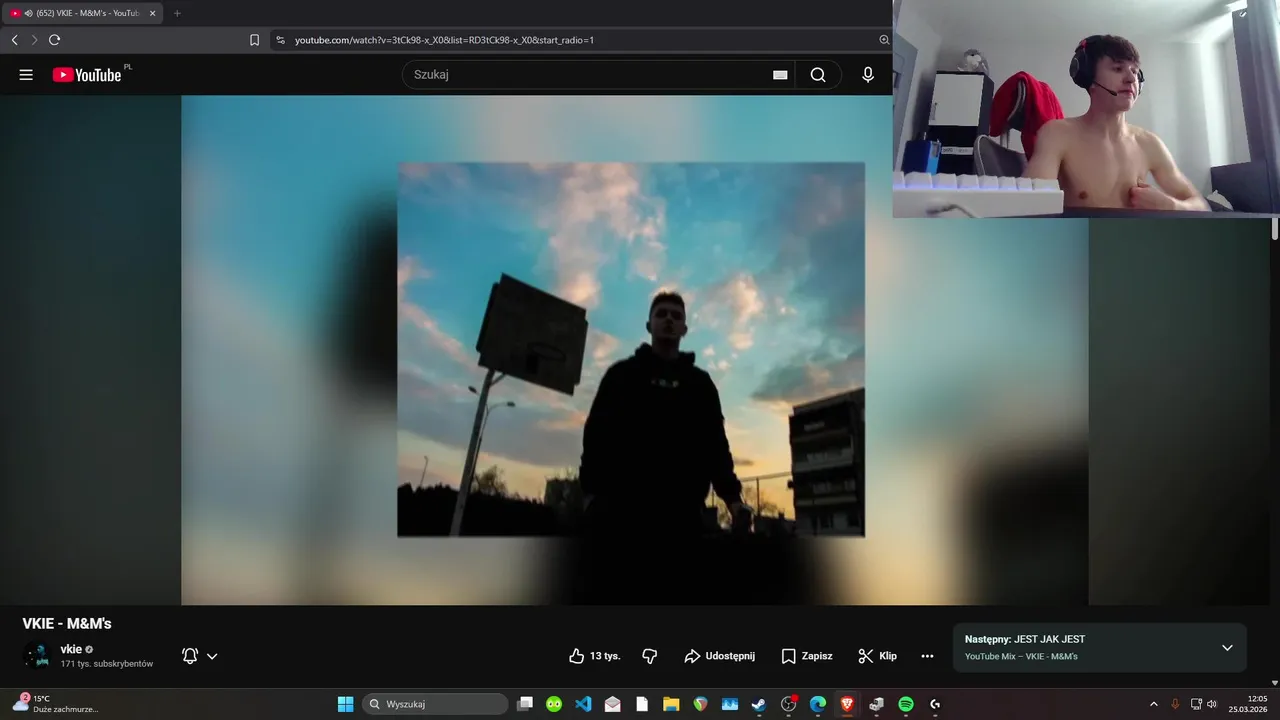Image resolution: width=1280 pixels, height=720 pixels.
Task: Reload the page
Action: [x=54, y=40]
